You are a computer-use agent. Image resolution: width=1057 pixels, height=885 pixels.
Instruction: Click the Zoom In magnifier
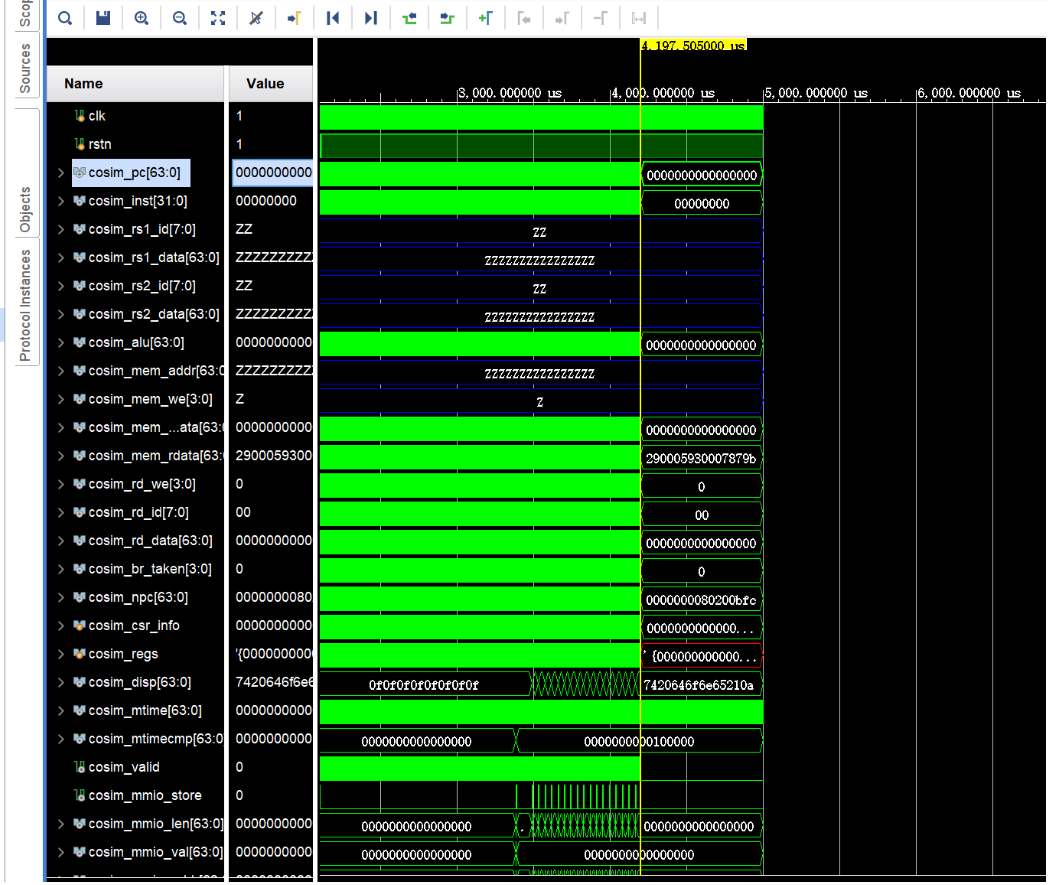[x=142, y=18]
